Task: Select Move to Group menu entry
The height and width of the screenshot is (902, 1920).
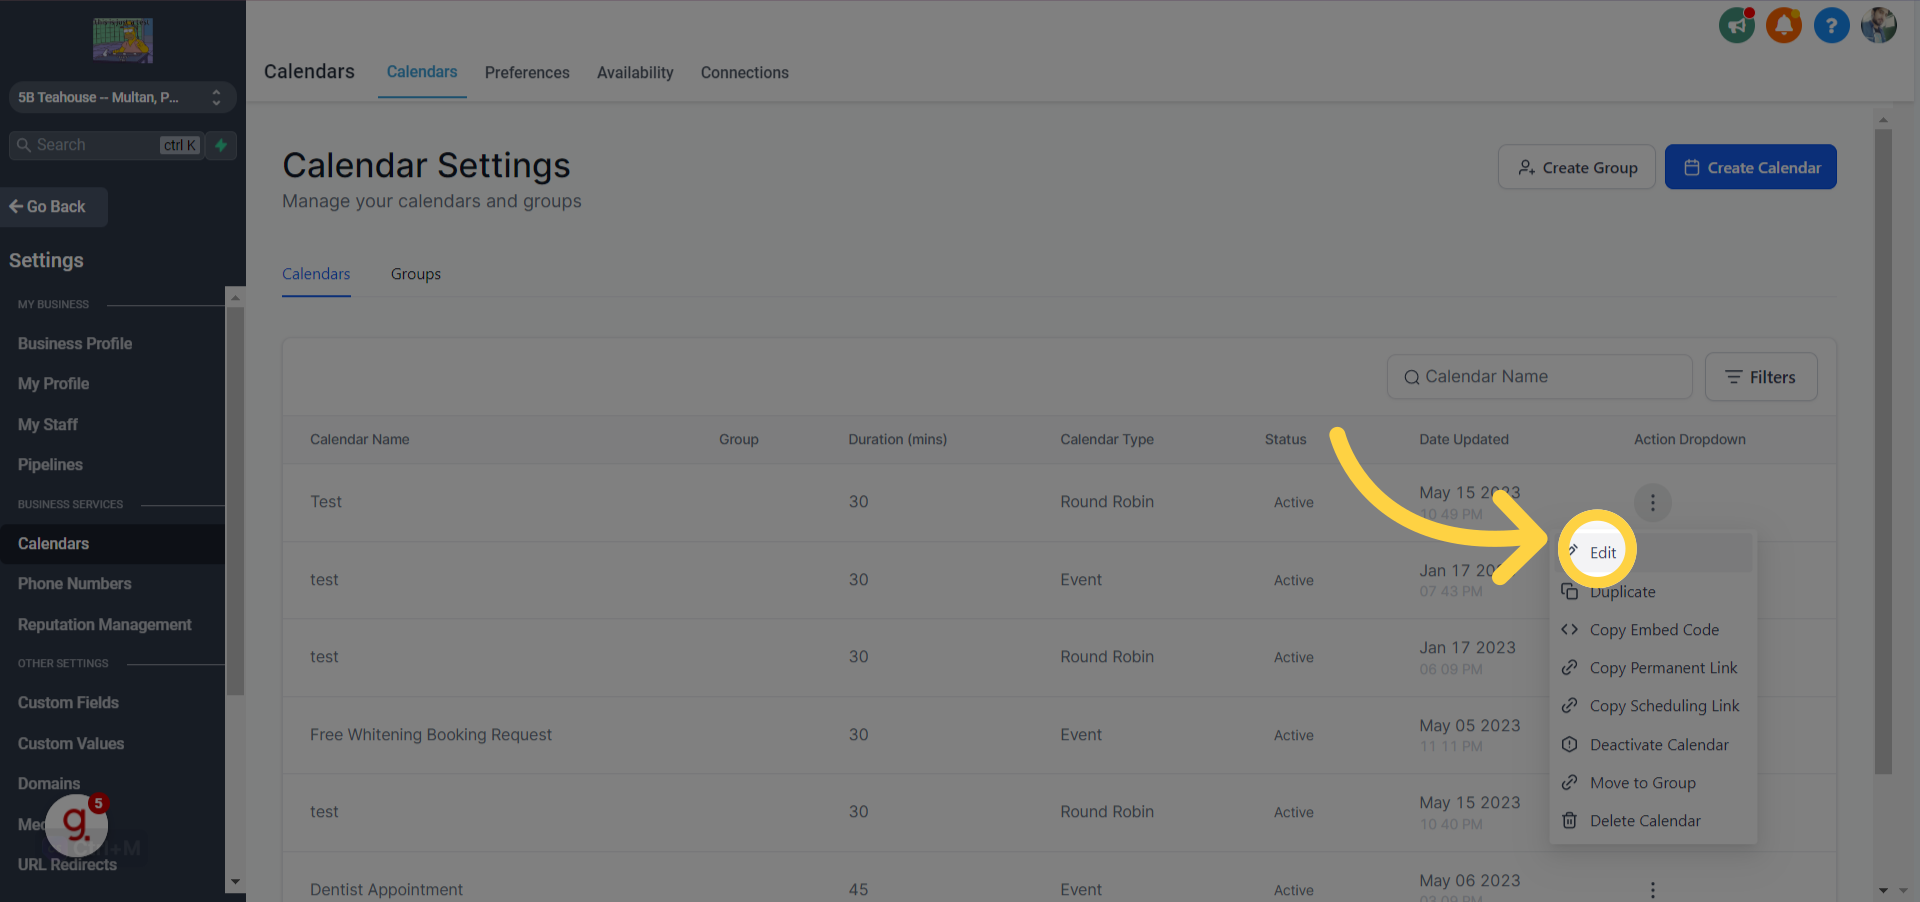Action: (x=1652, y=783)
